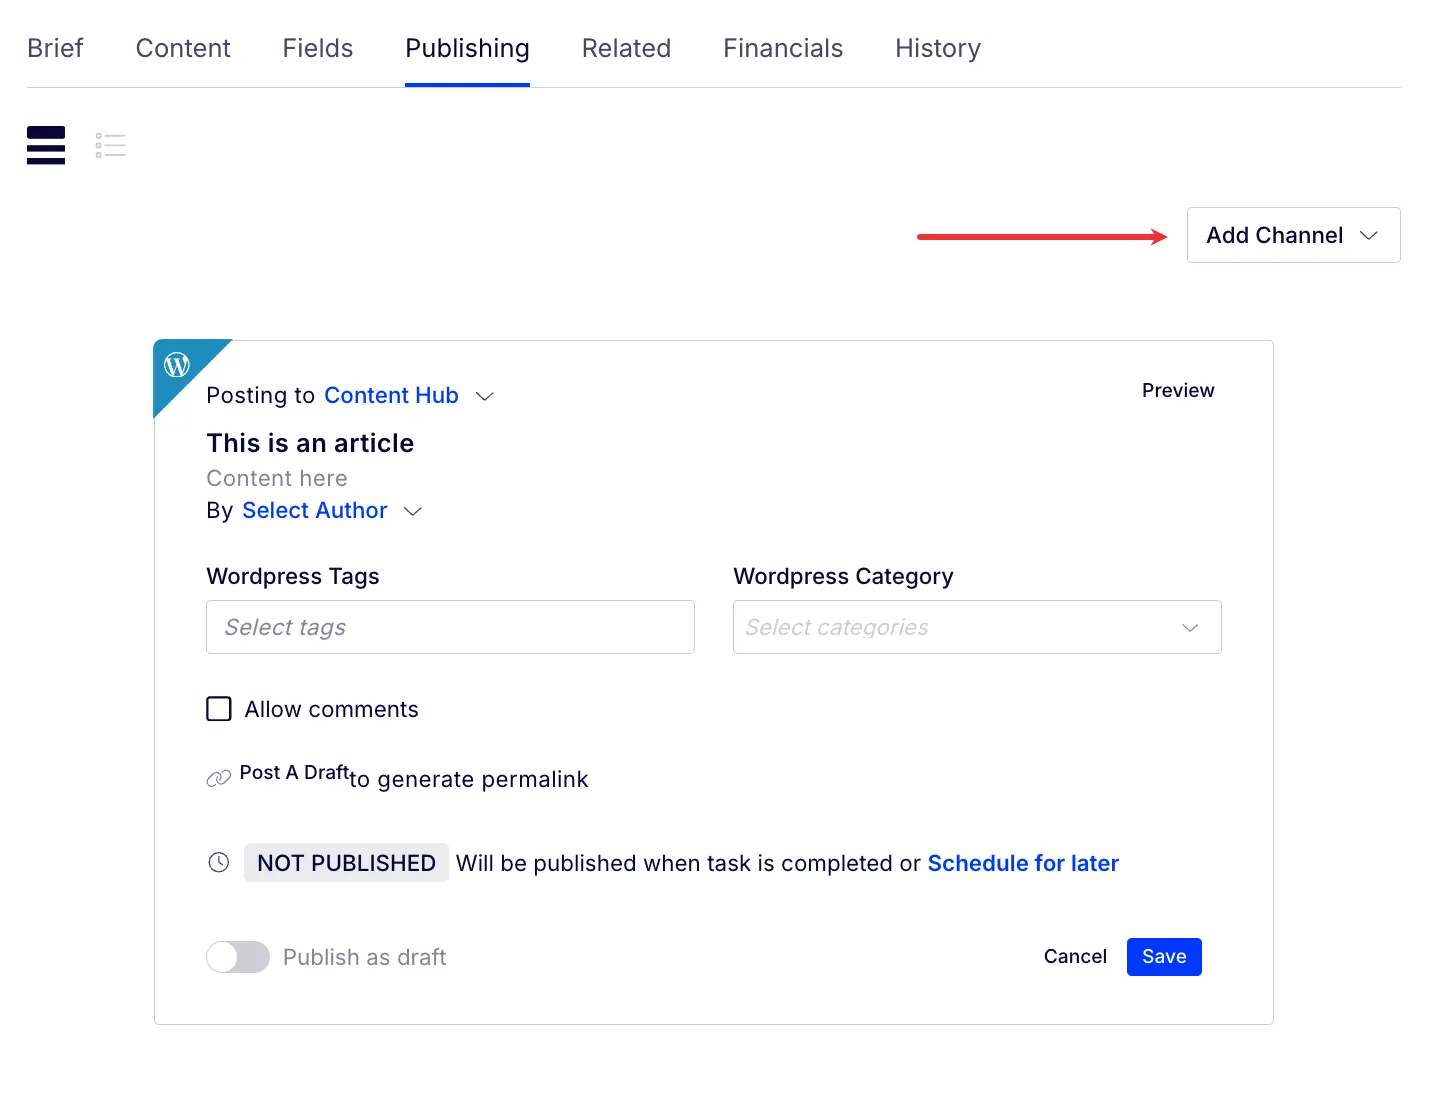The width and height of the screenshot is (1442, 1112).
Task: Open the Content tab
Action: pyautogui.click(x=183, y=48)
